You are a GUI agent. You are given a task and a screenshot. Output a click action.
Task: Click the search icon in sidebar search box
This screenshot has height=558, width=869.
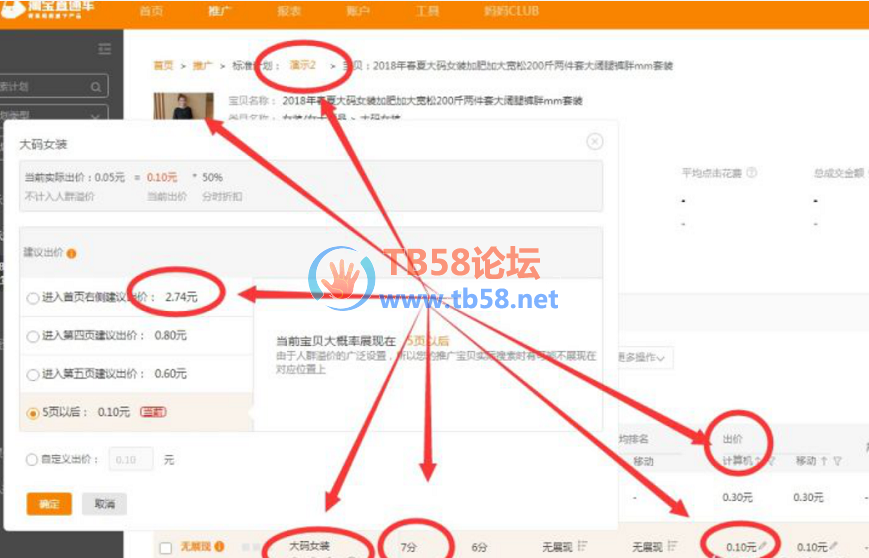coord(97,87)
